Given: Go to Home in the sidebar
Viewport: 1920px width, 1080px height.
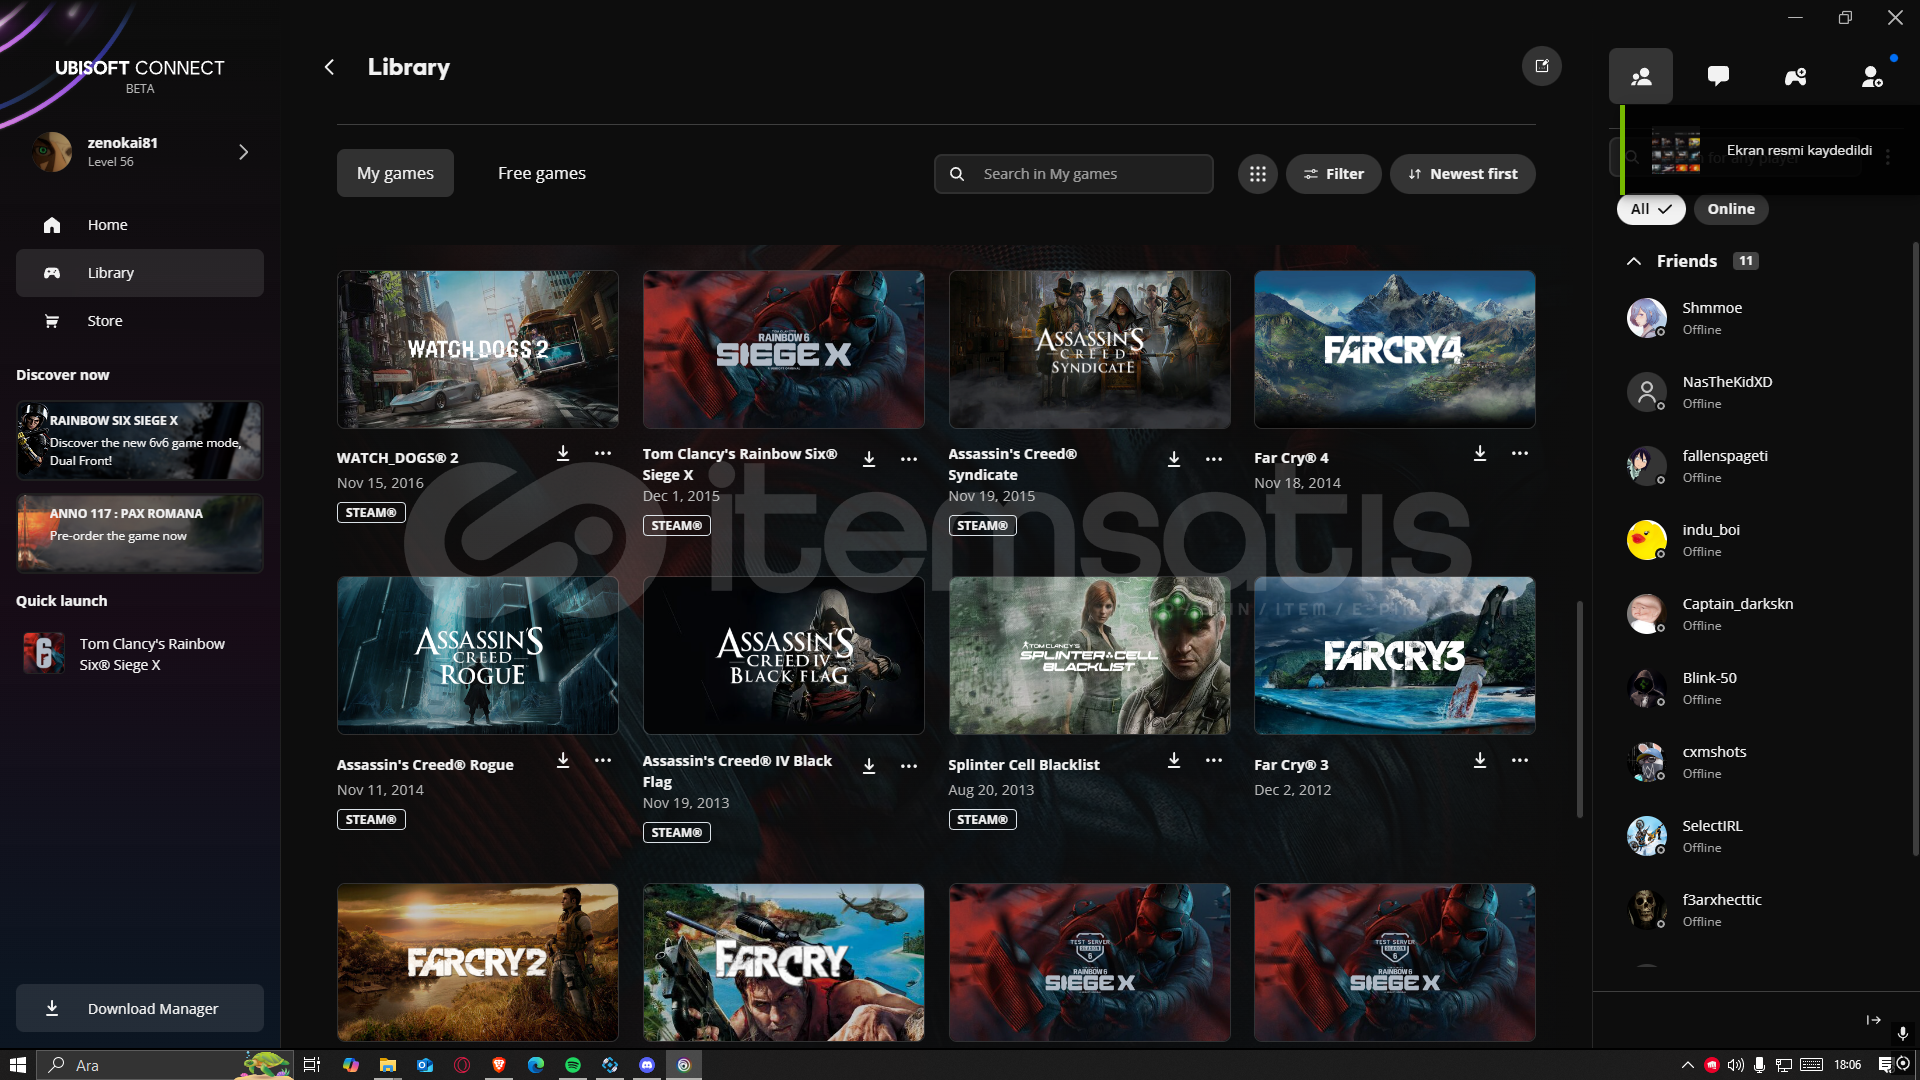Looking at the screenshot, I should 140,225.
